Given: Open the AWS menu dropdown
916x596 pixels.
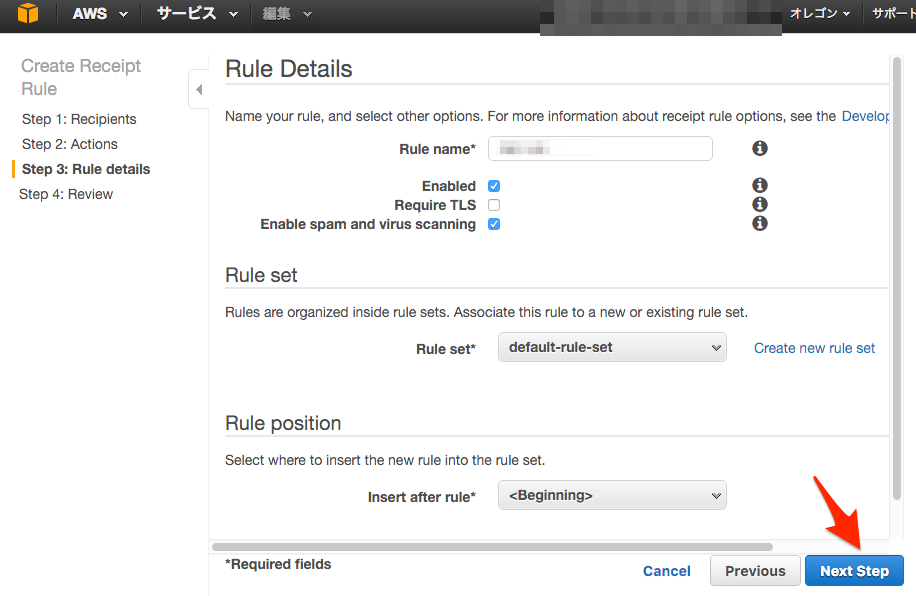Looking at the screenshot, I should click(x=100, y=14).
